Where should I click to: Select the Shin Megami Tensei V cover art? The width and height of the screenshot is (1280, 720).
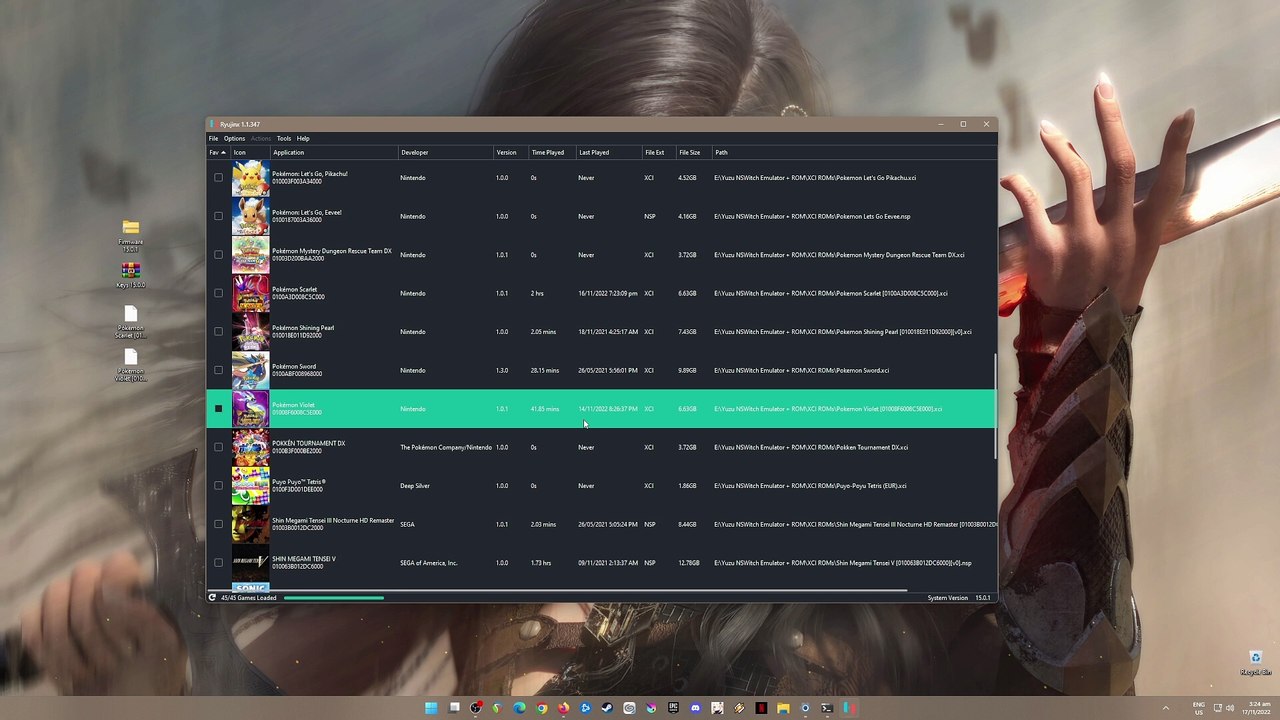point(250,563)
